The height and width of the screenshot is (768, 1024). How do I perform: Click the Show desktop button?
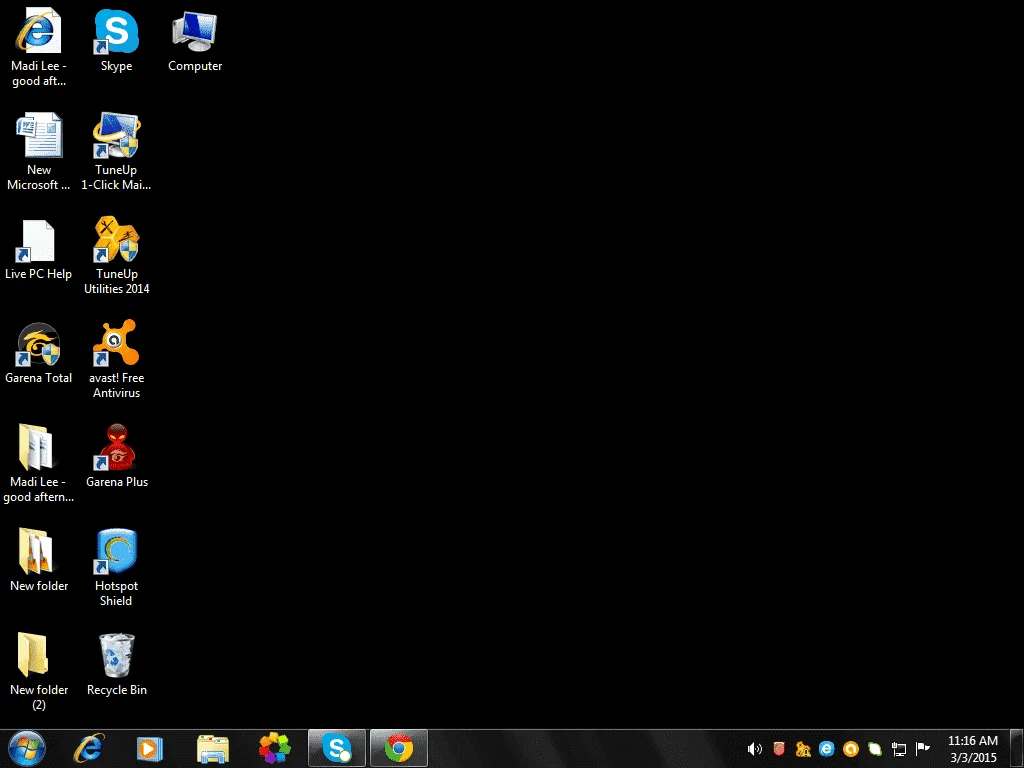coord(1017,749)
